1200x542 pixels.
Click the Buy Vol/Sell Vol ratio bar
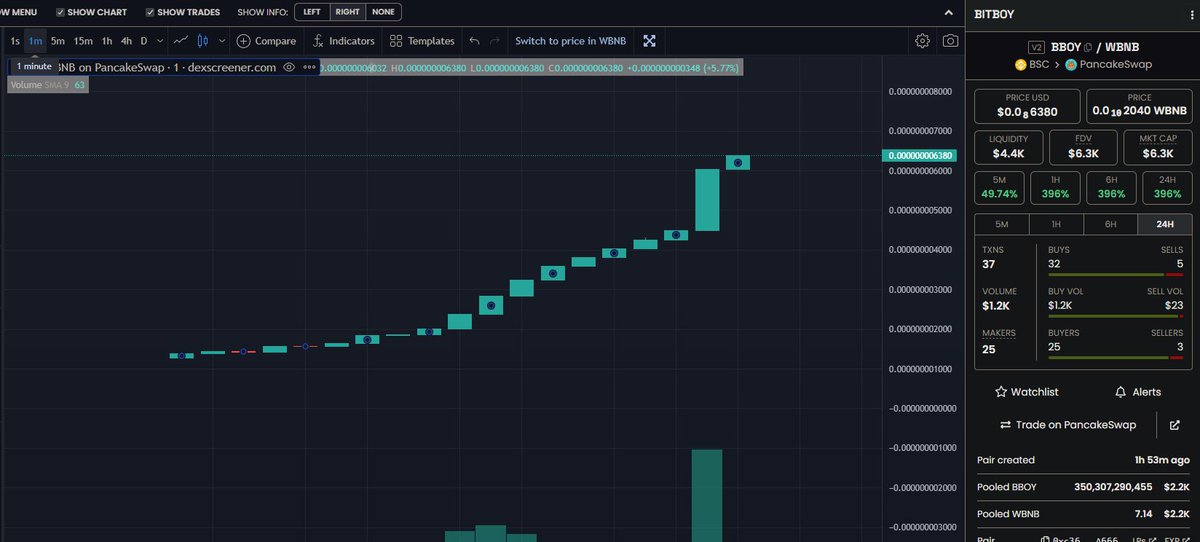(1115, 316)
